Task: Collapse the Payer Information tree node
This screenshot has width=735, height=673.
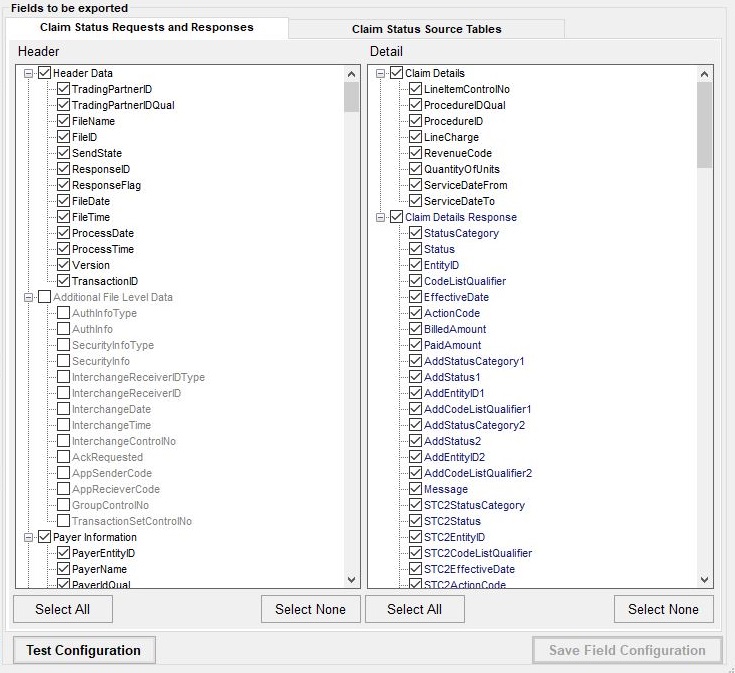Action: tap(29, 538)
